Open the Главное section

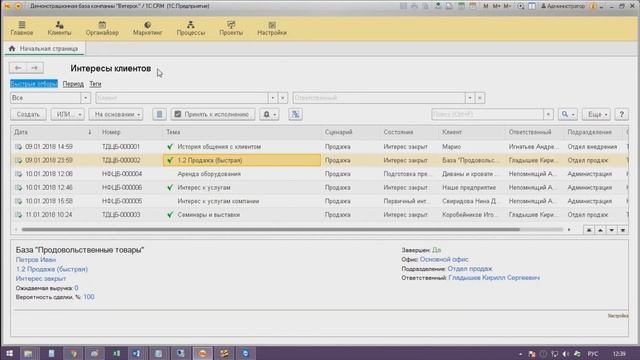[22, 28]
